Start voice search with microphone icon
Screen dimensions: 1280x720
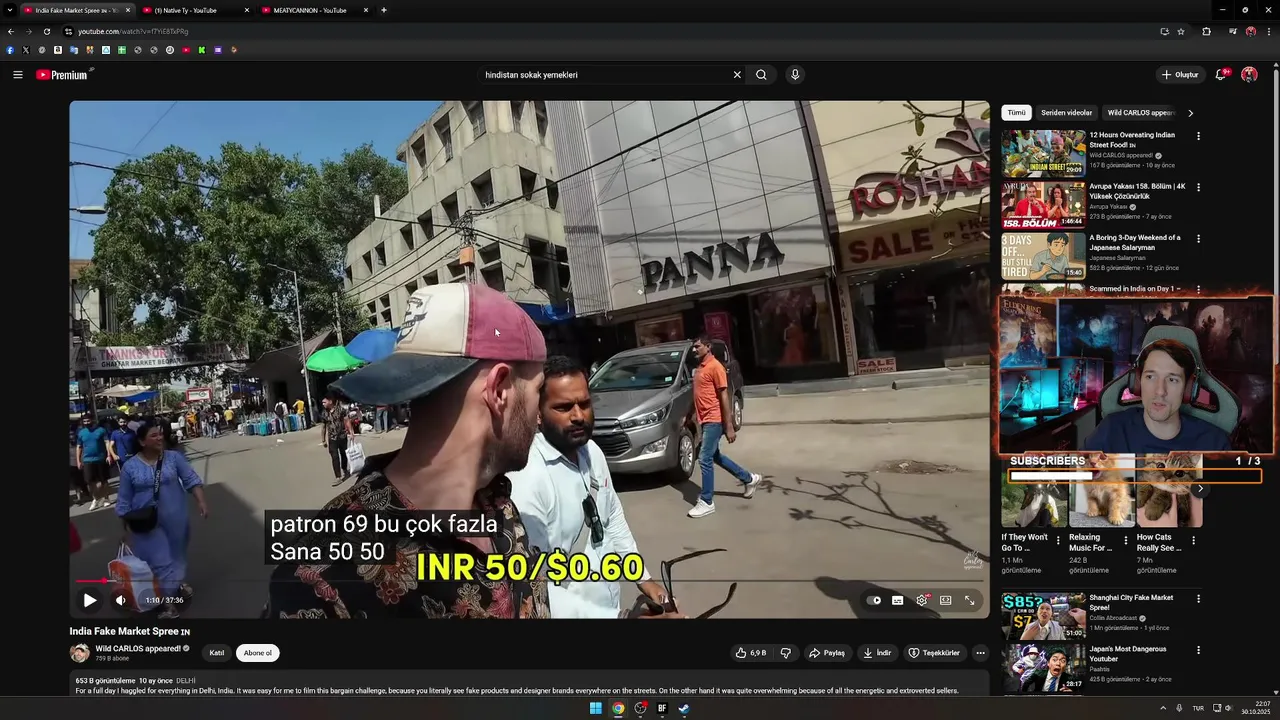pyautogui.click(x=795, y=75)
